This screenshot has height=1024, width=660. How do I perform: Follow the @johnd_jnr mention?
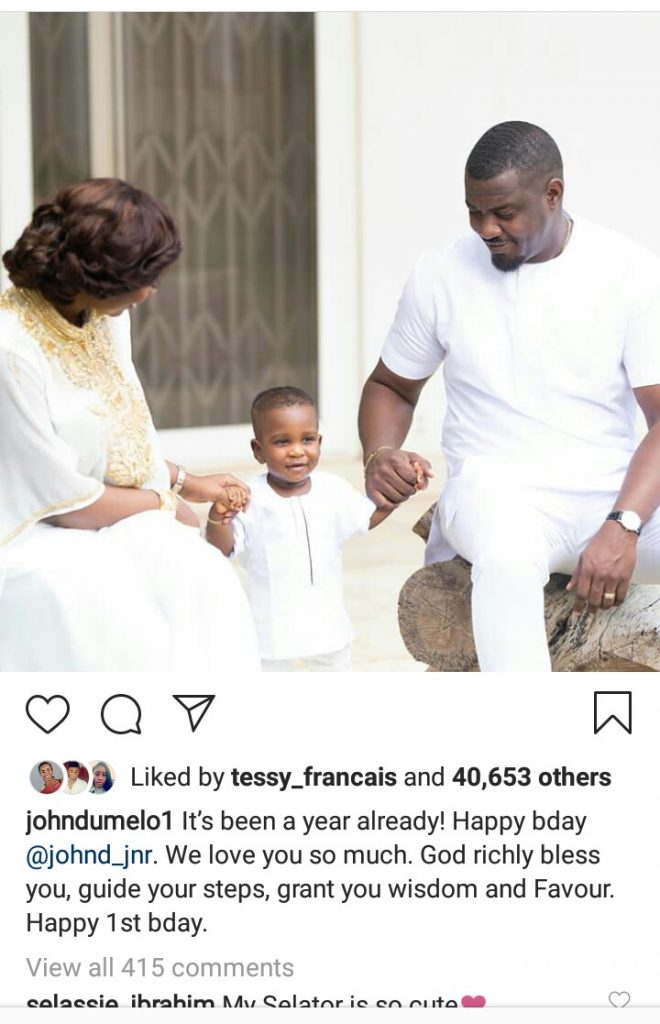click(x=91, y=856)
